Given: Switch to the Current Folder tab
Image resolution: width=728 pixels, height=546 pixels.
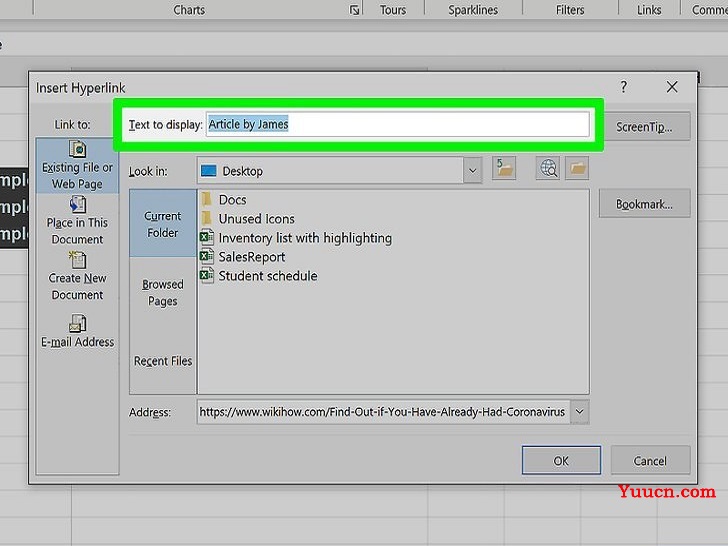Looking at the screenshot, I should coord(162,224).
